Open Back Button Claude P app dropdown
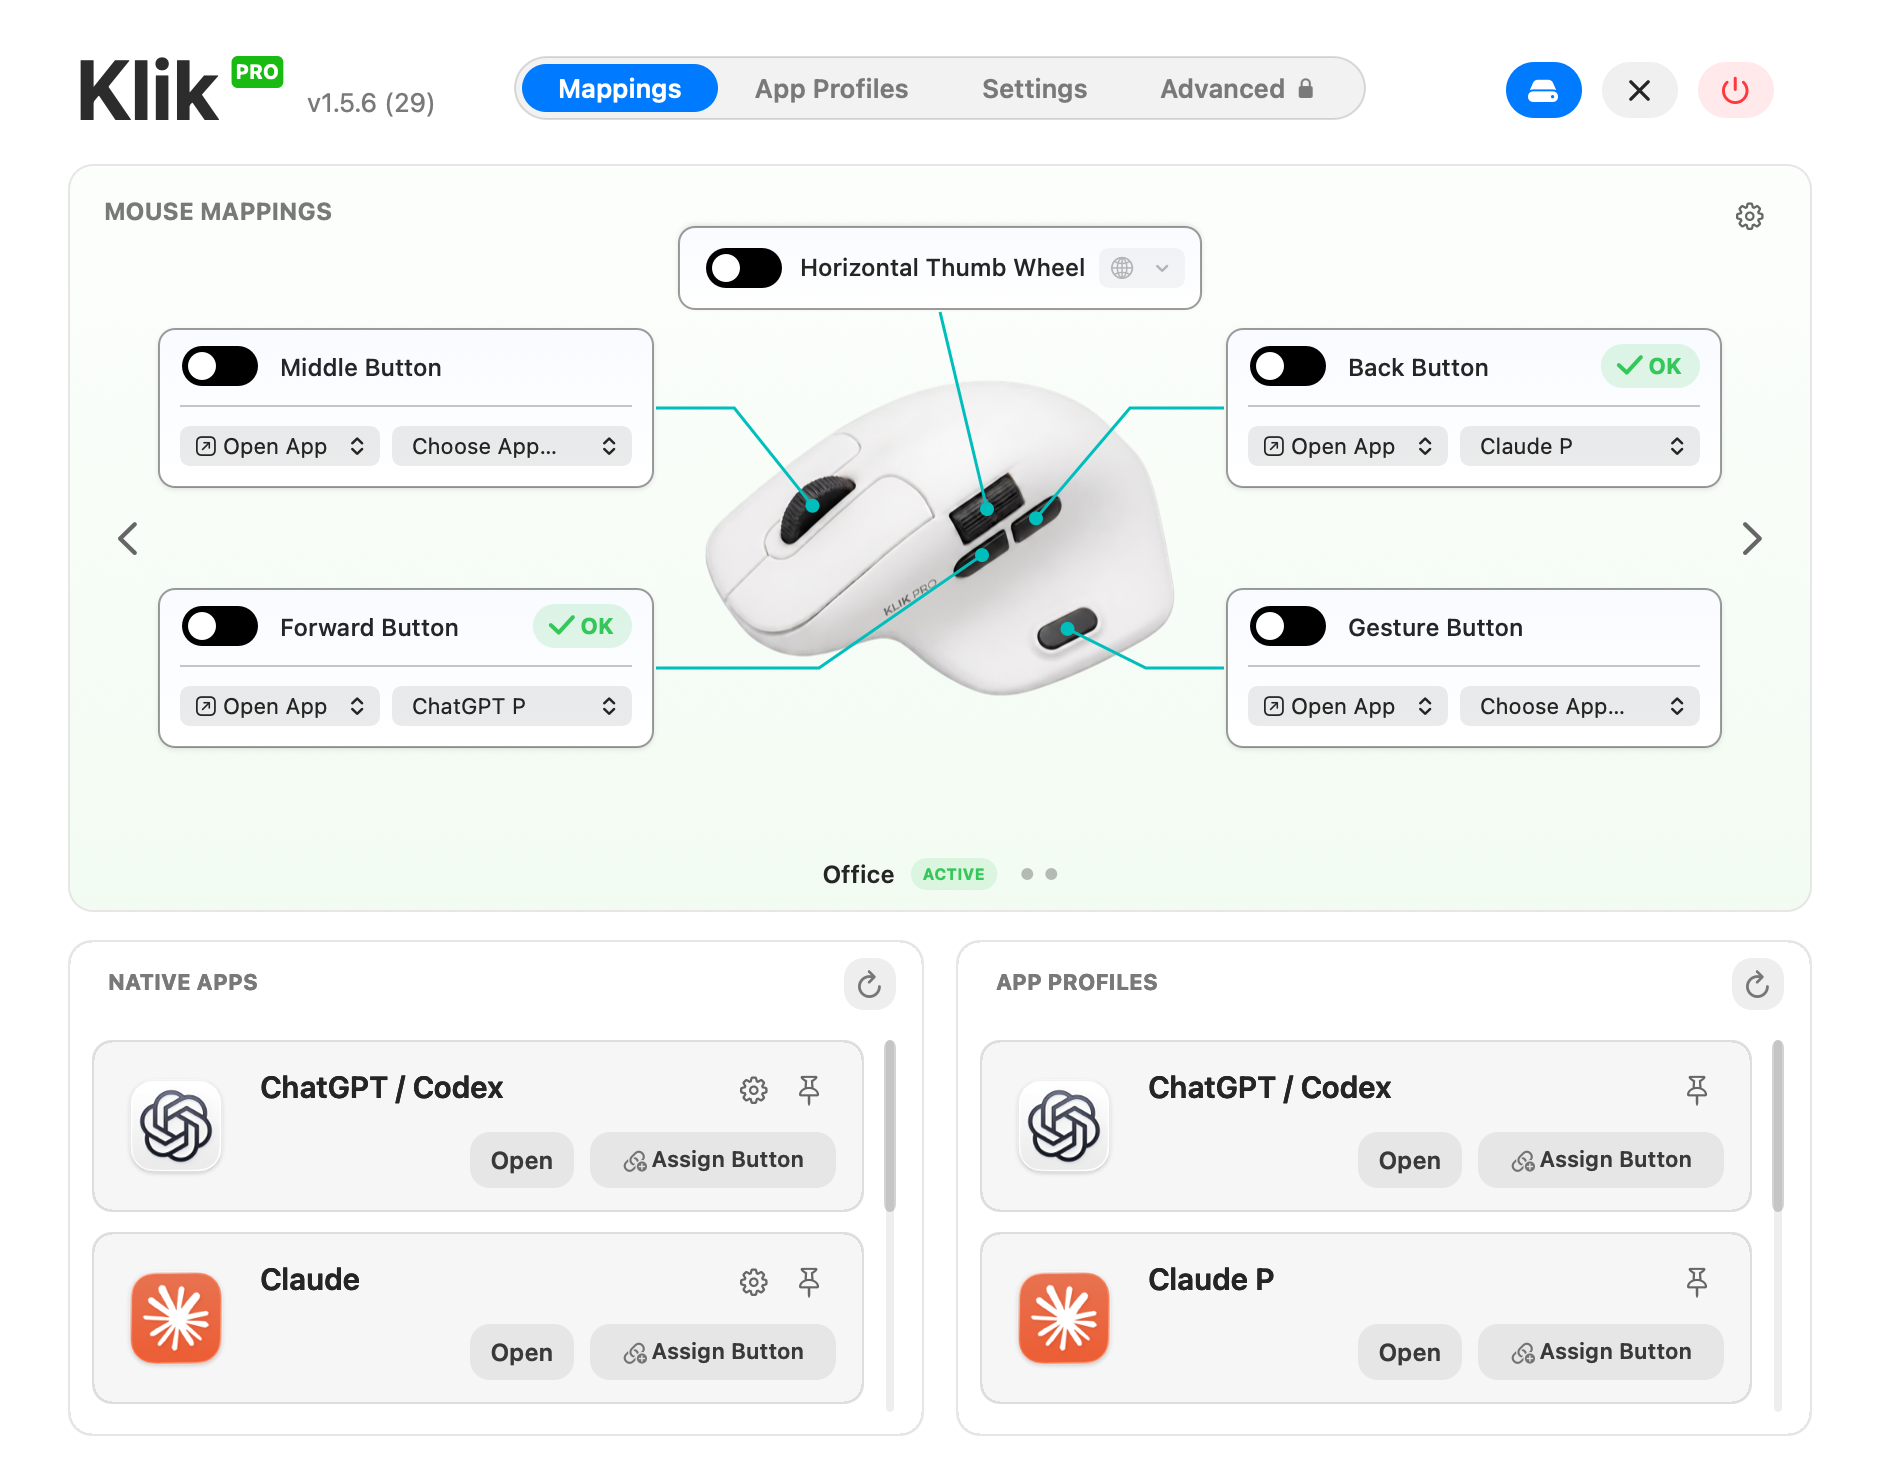The width and height of the screenshot is (1880, 1476). [1580, 446]
